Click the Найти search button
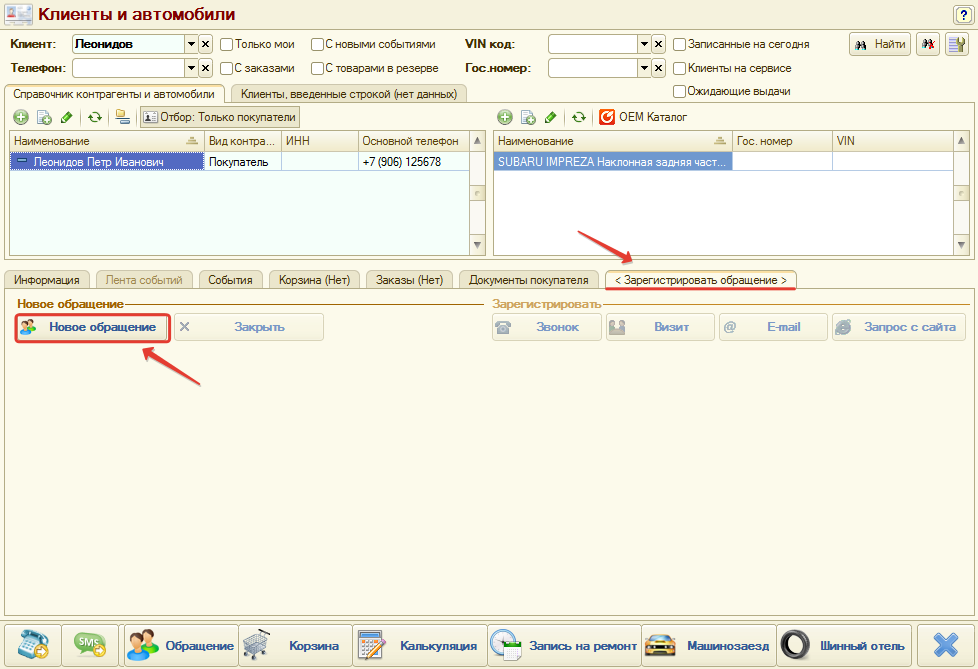This screenshot has width=978, height=669. click(x=880, y=44)
